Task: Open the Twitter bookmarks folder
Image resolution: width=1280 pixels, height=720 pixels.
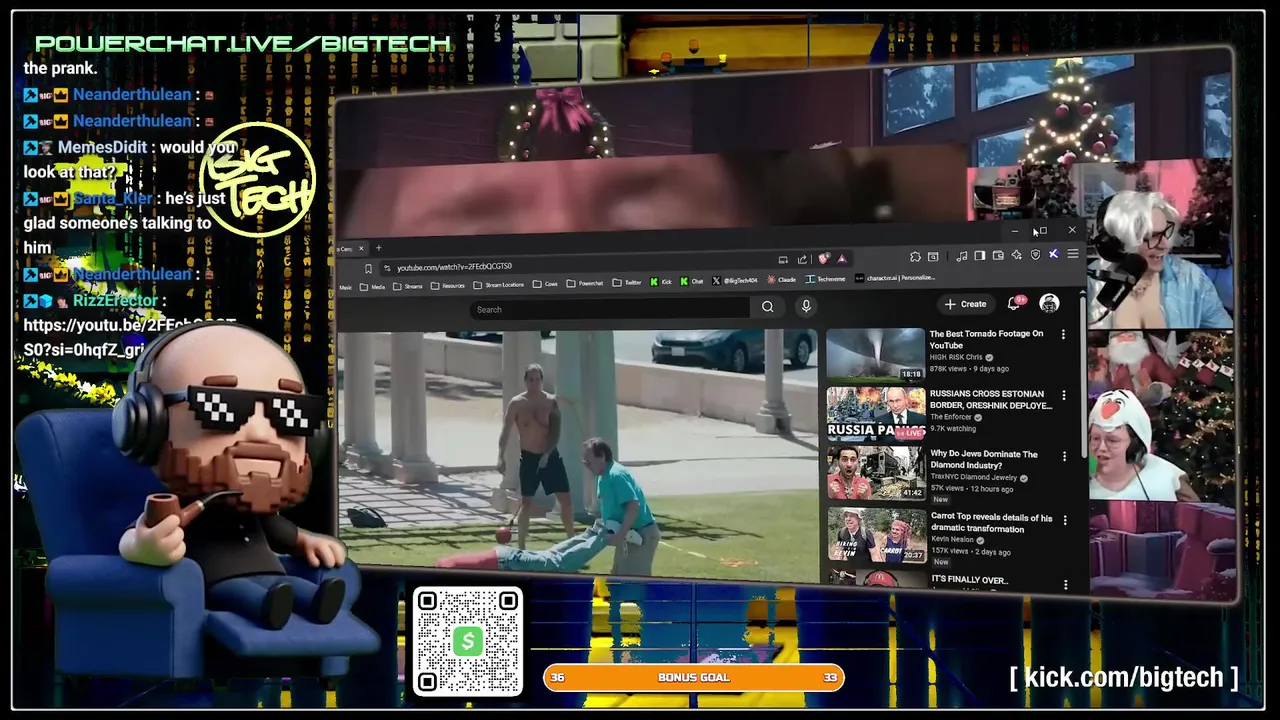Action: (627, 283)
